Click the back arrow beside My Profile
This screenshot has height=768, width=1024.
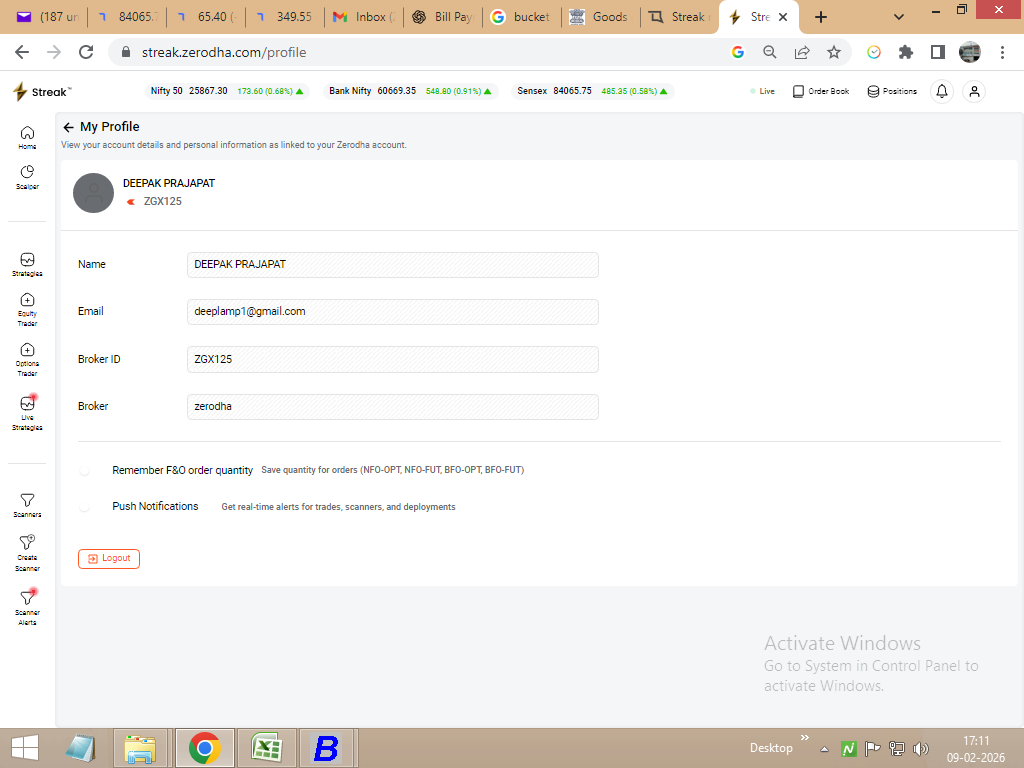(x=68, y=127)
